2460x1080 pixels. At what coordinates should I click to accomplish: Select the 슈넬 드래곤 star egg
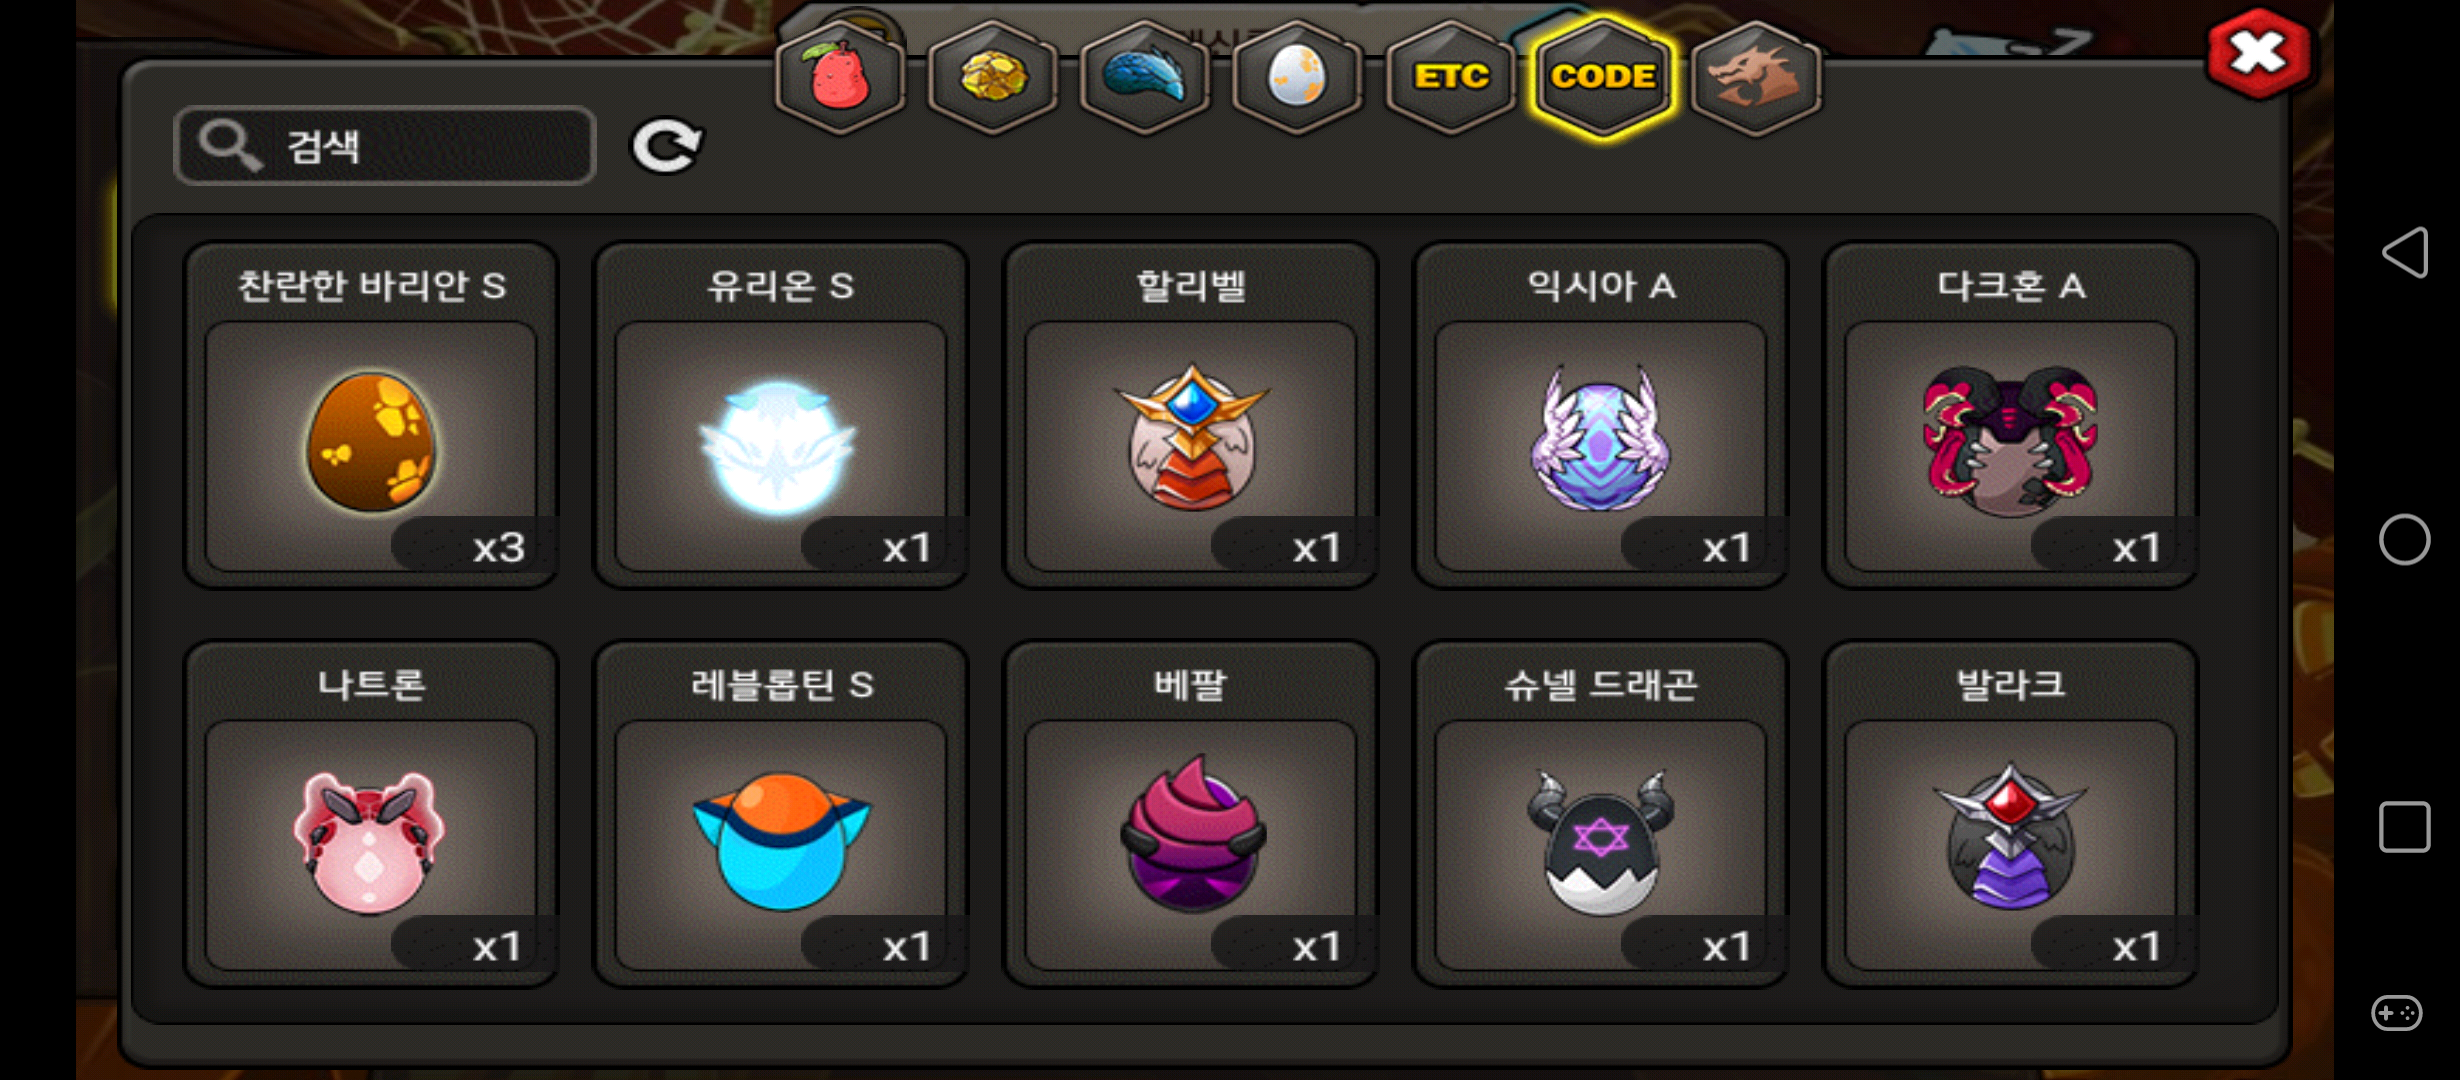pos(1601,814)
